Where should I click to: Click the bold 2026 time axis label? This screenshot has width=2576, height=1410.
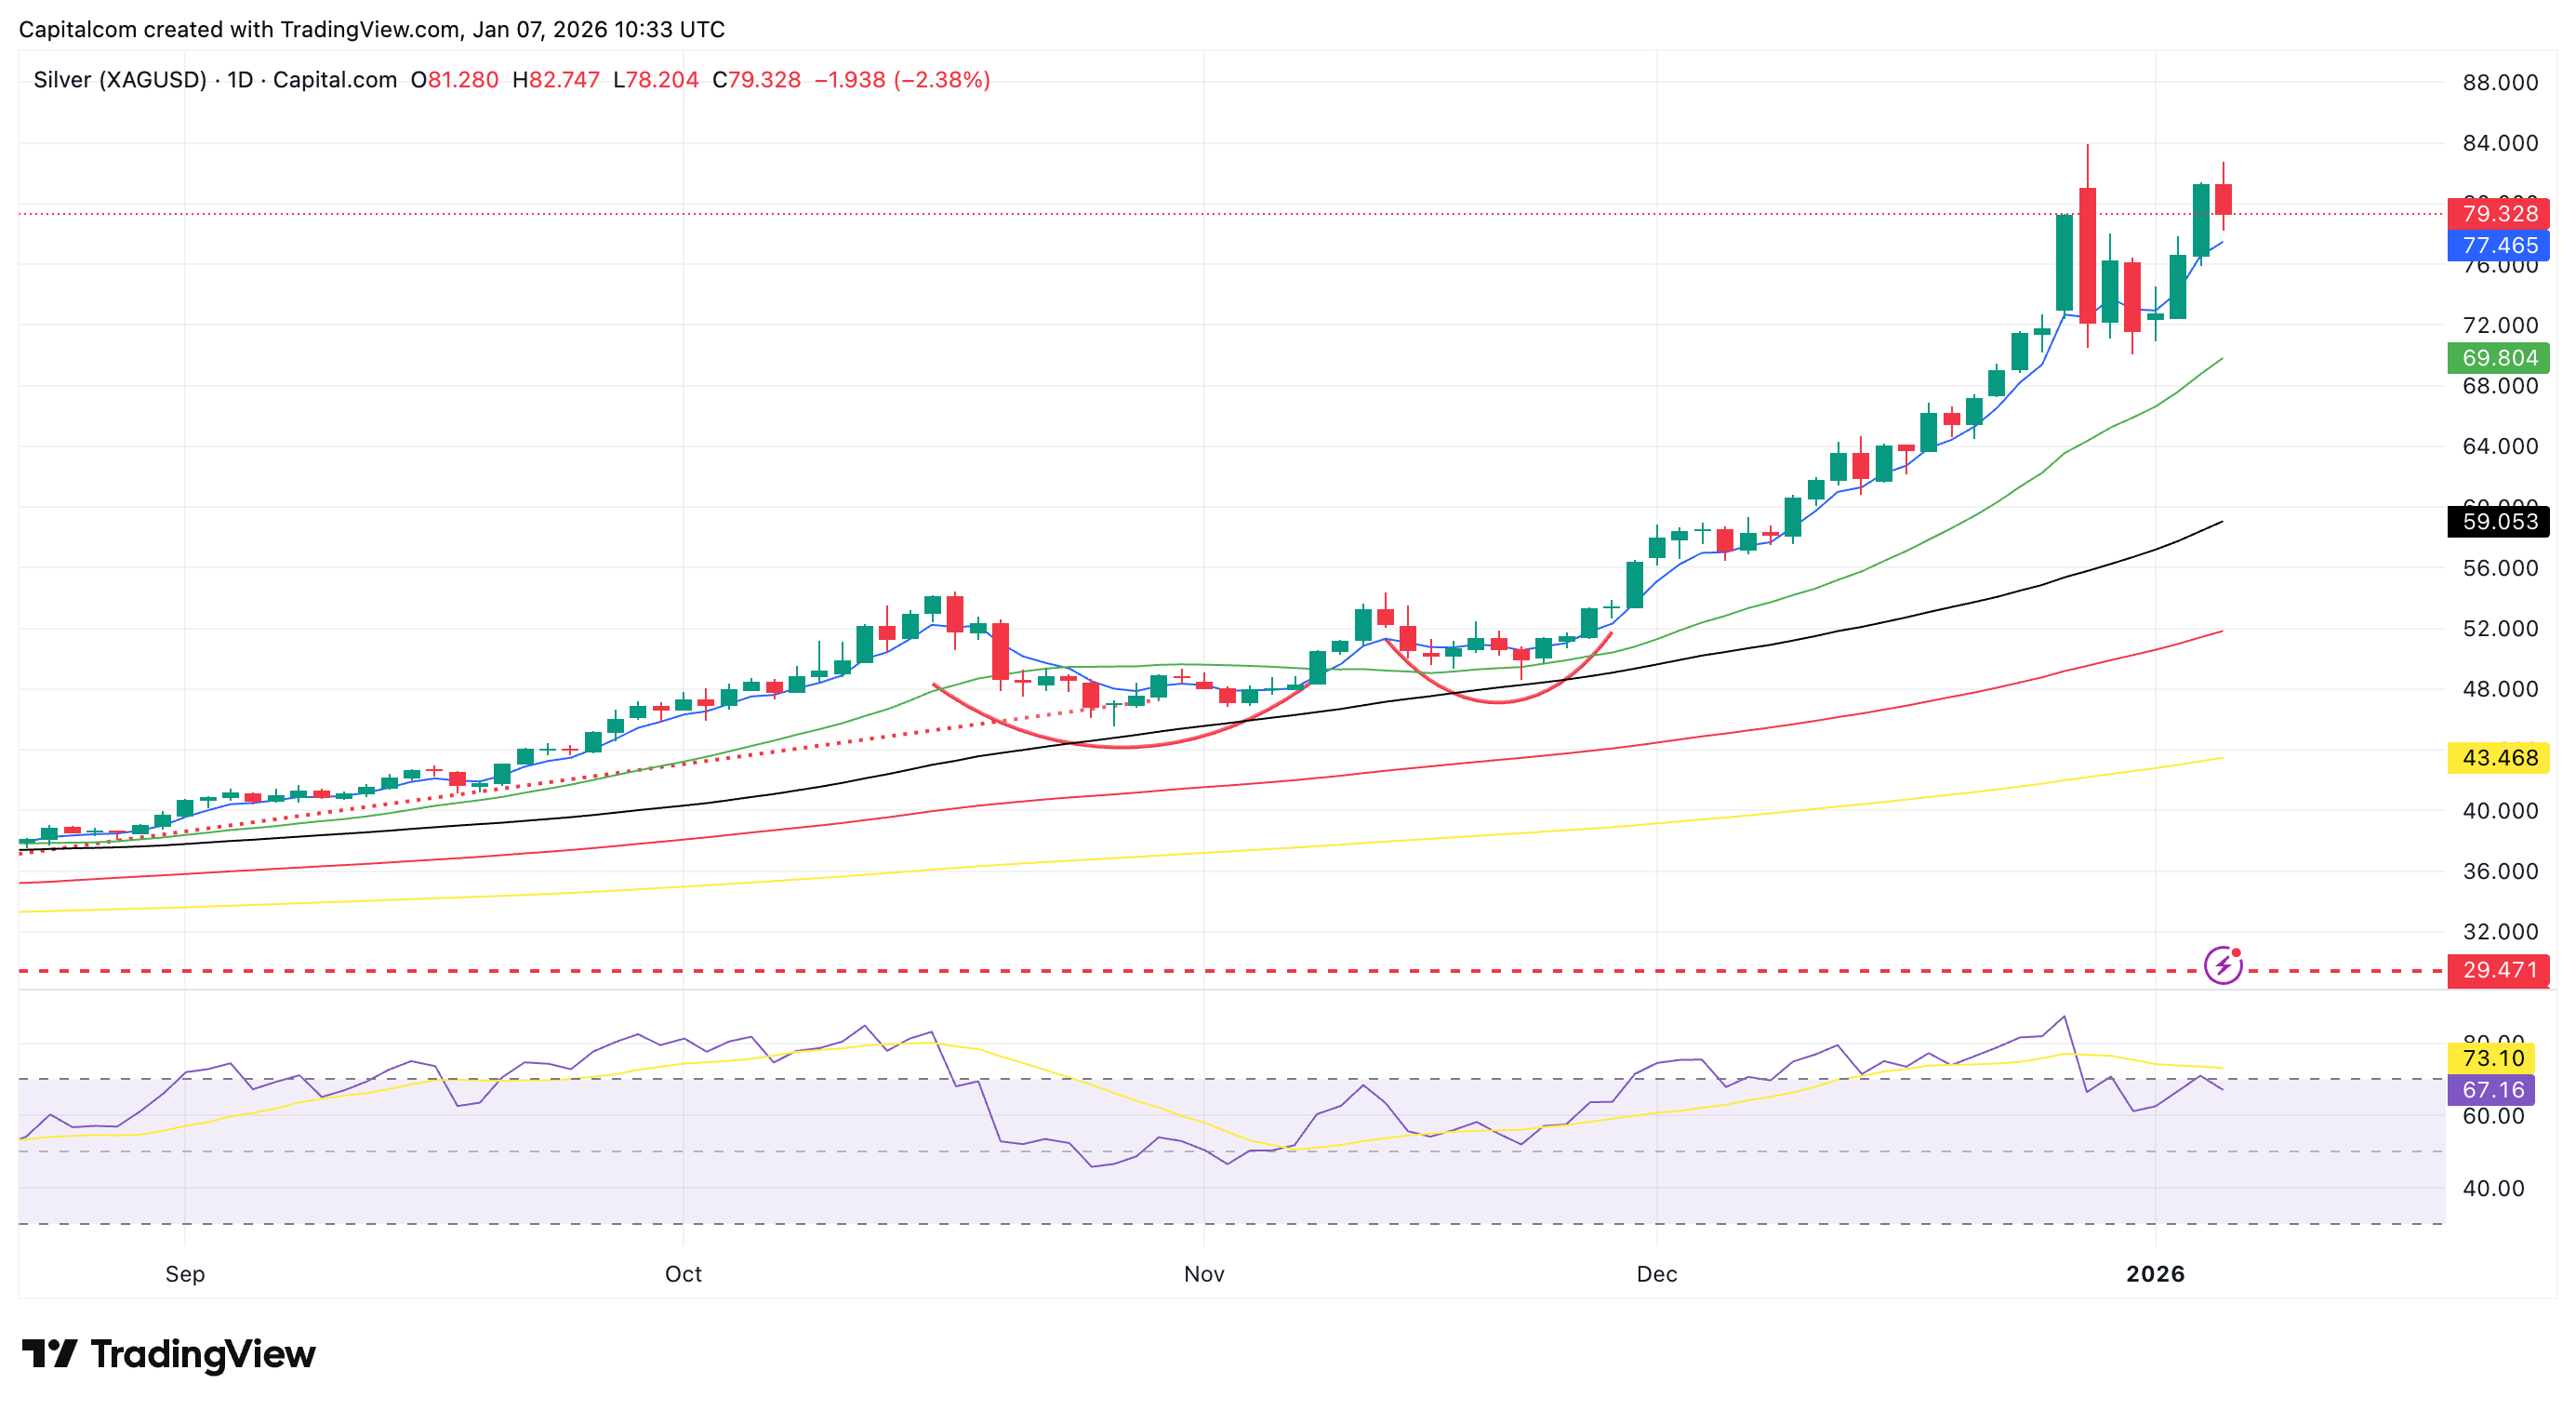[x=2155, y=1274]
